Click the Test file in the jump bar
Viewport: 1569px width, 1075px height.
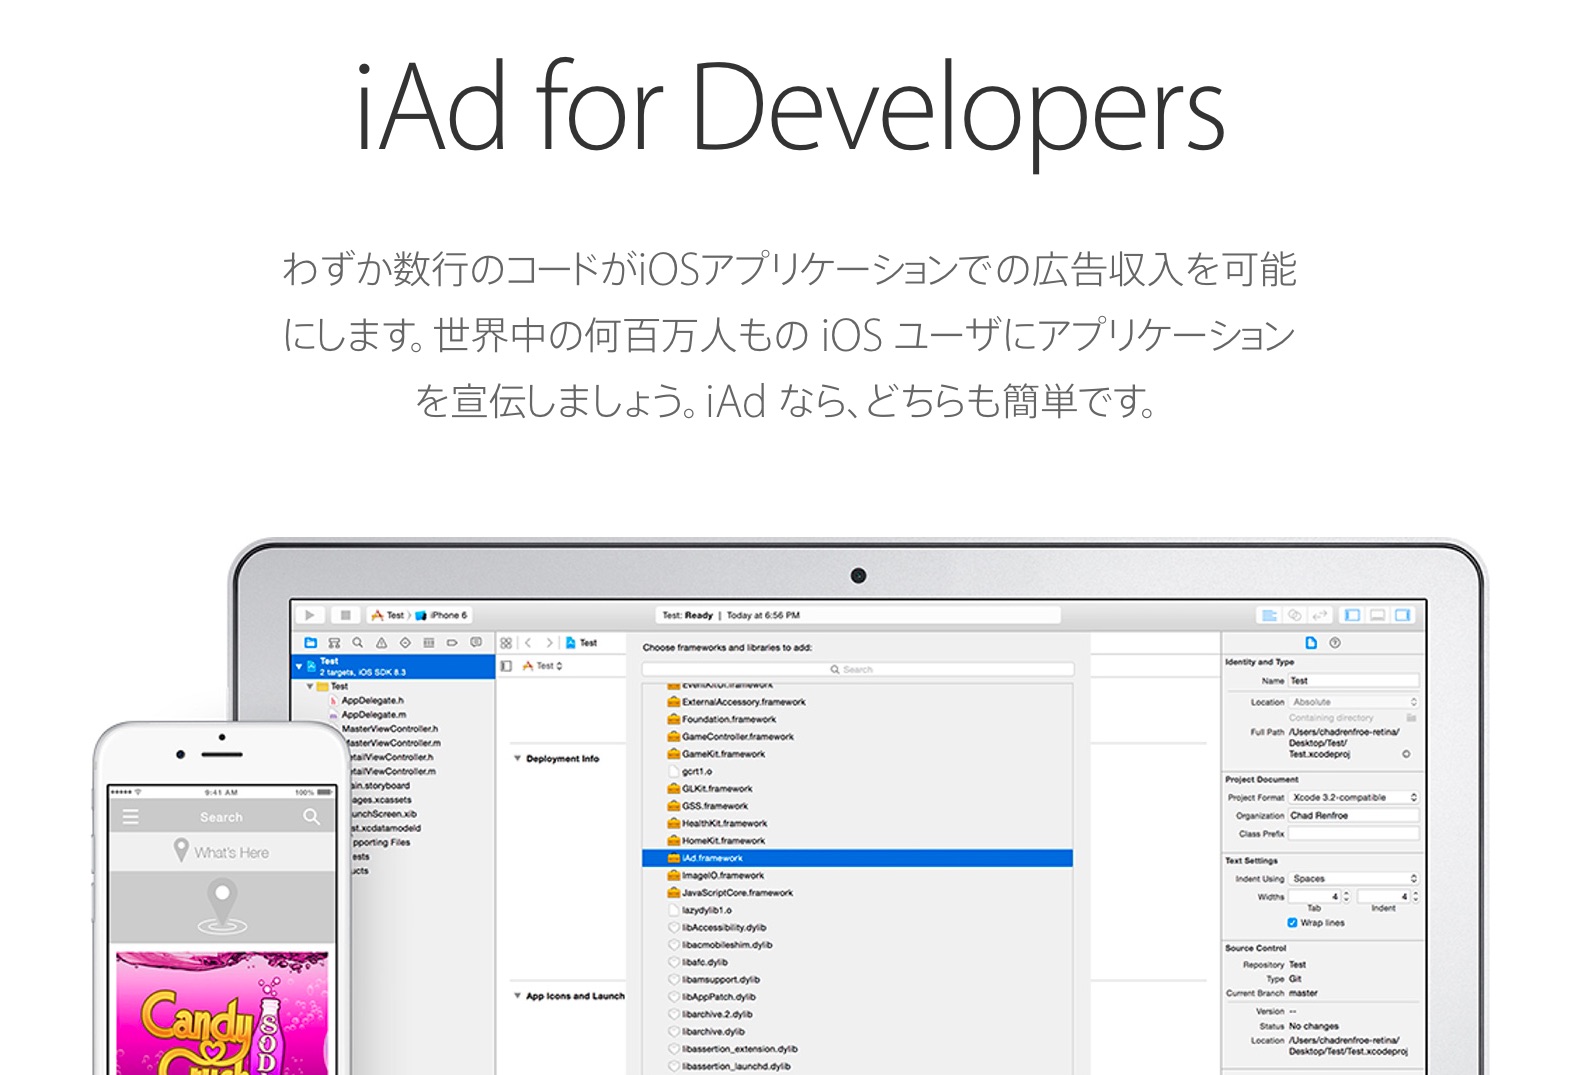(x=581, y=643)
